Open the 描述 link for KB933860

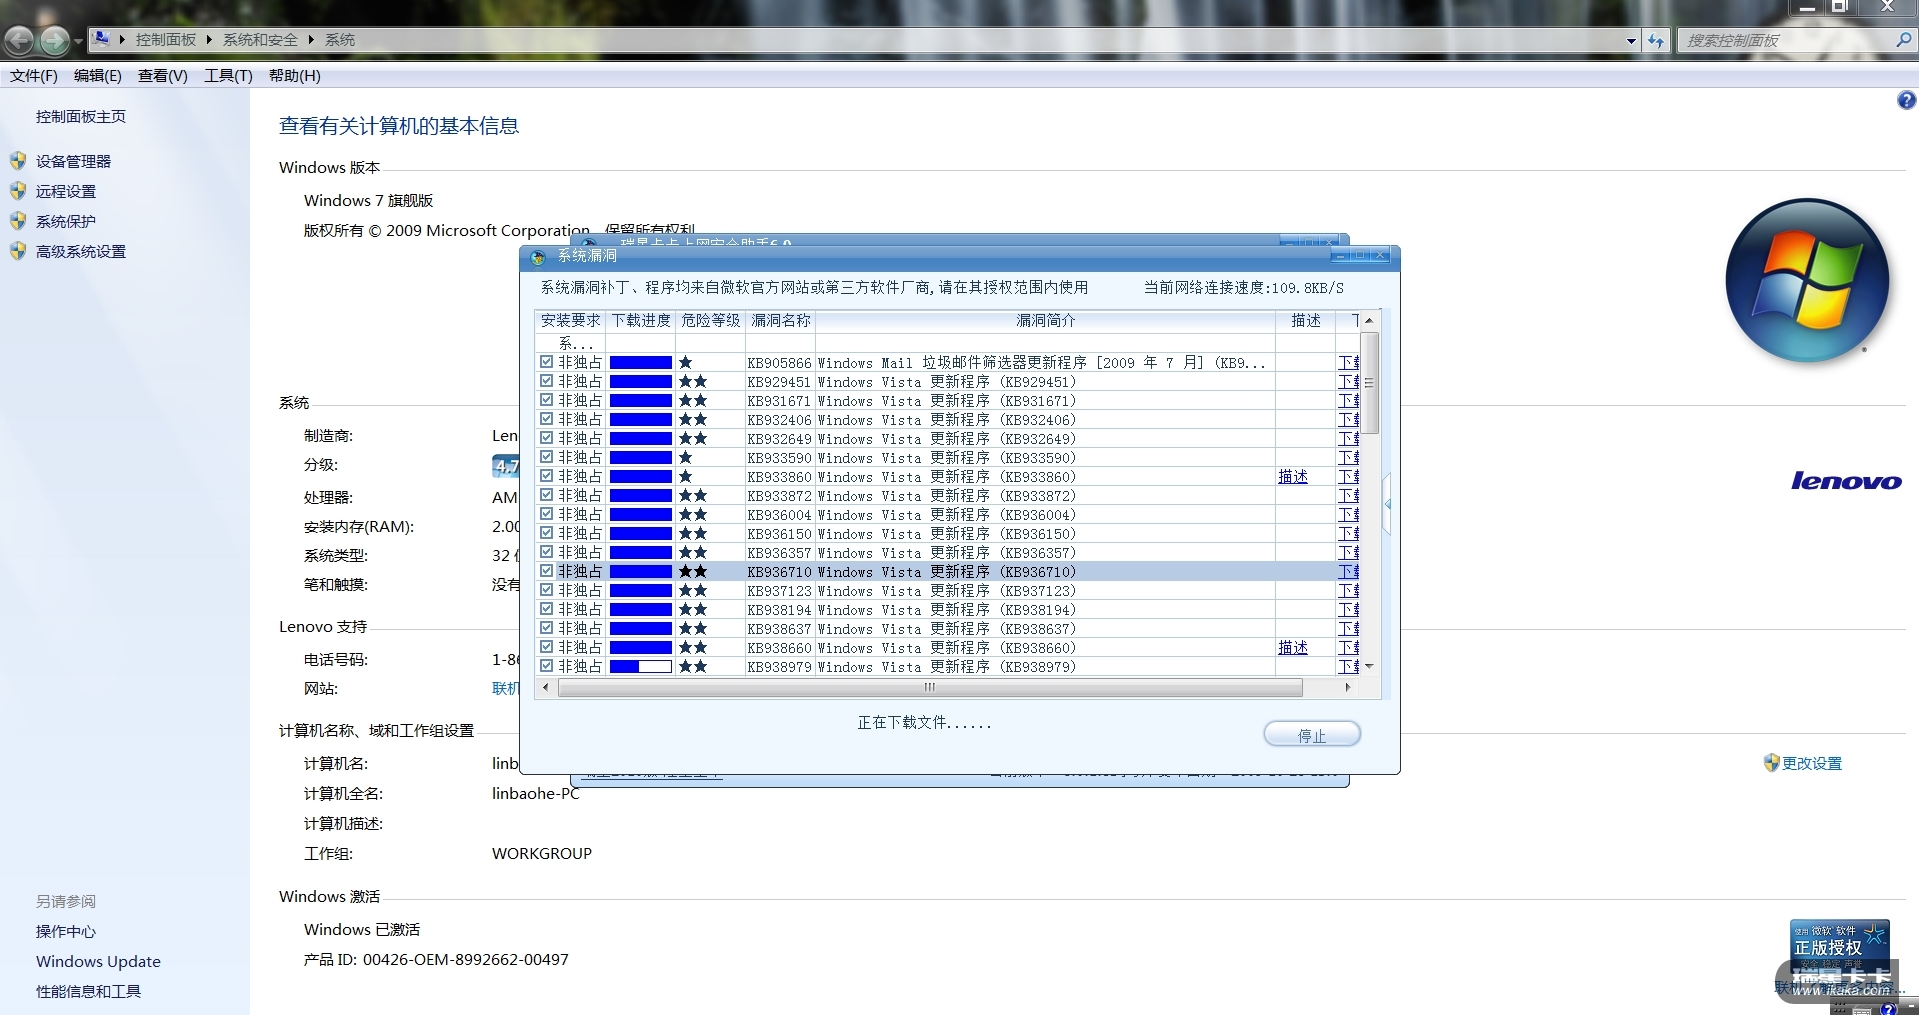(x=1293, y=477)
